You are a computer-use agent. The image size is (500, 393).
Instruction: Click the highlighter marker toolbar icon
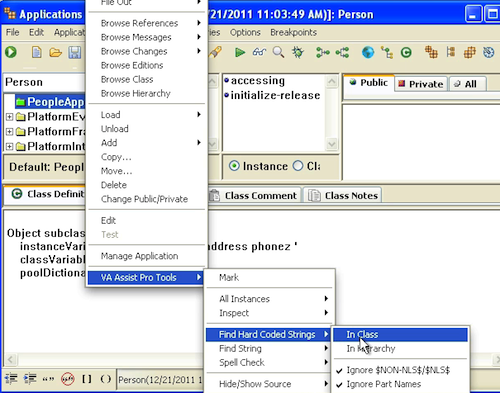point(216,52)
